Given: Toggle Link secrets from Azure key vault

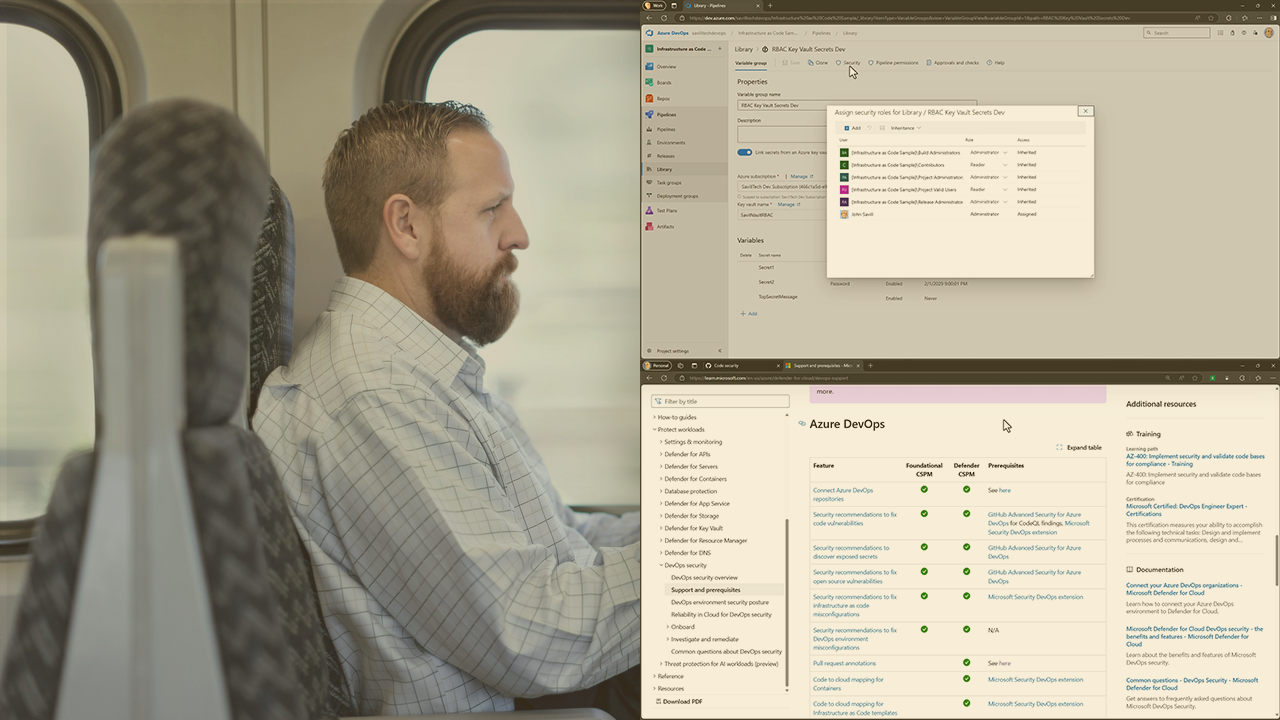Looking at the screenshot, I should point(744,153).
